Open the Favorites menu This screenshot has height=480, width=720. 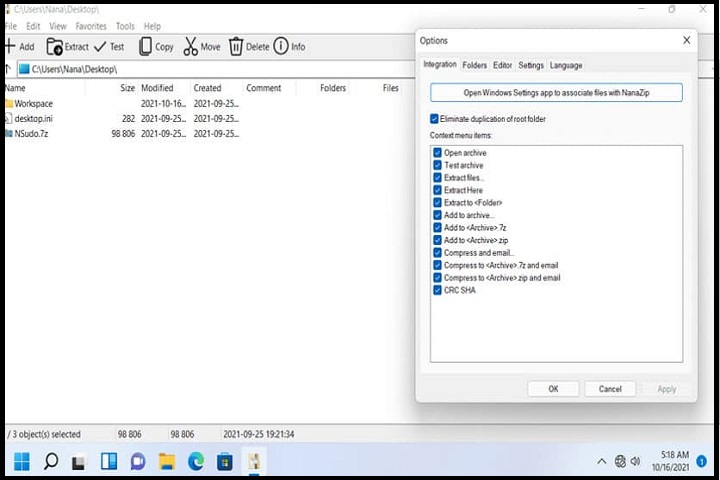[x=90, y=26]
